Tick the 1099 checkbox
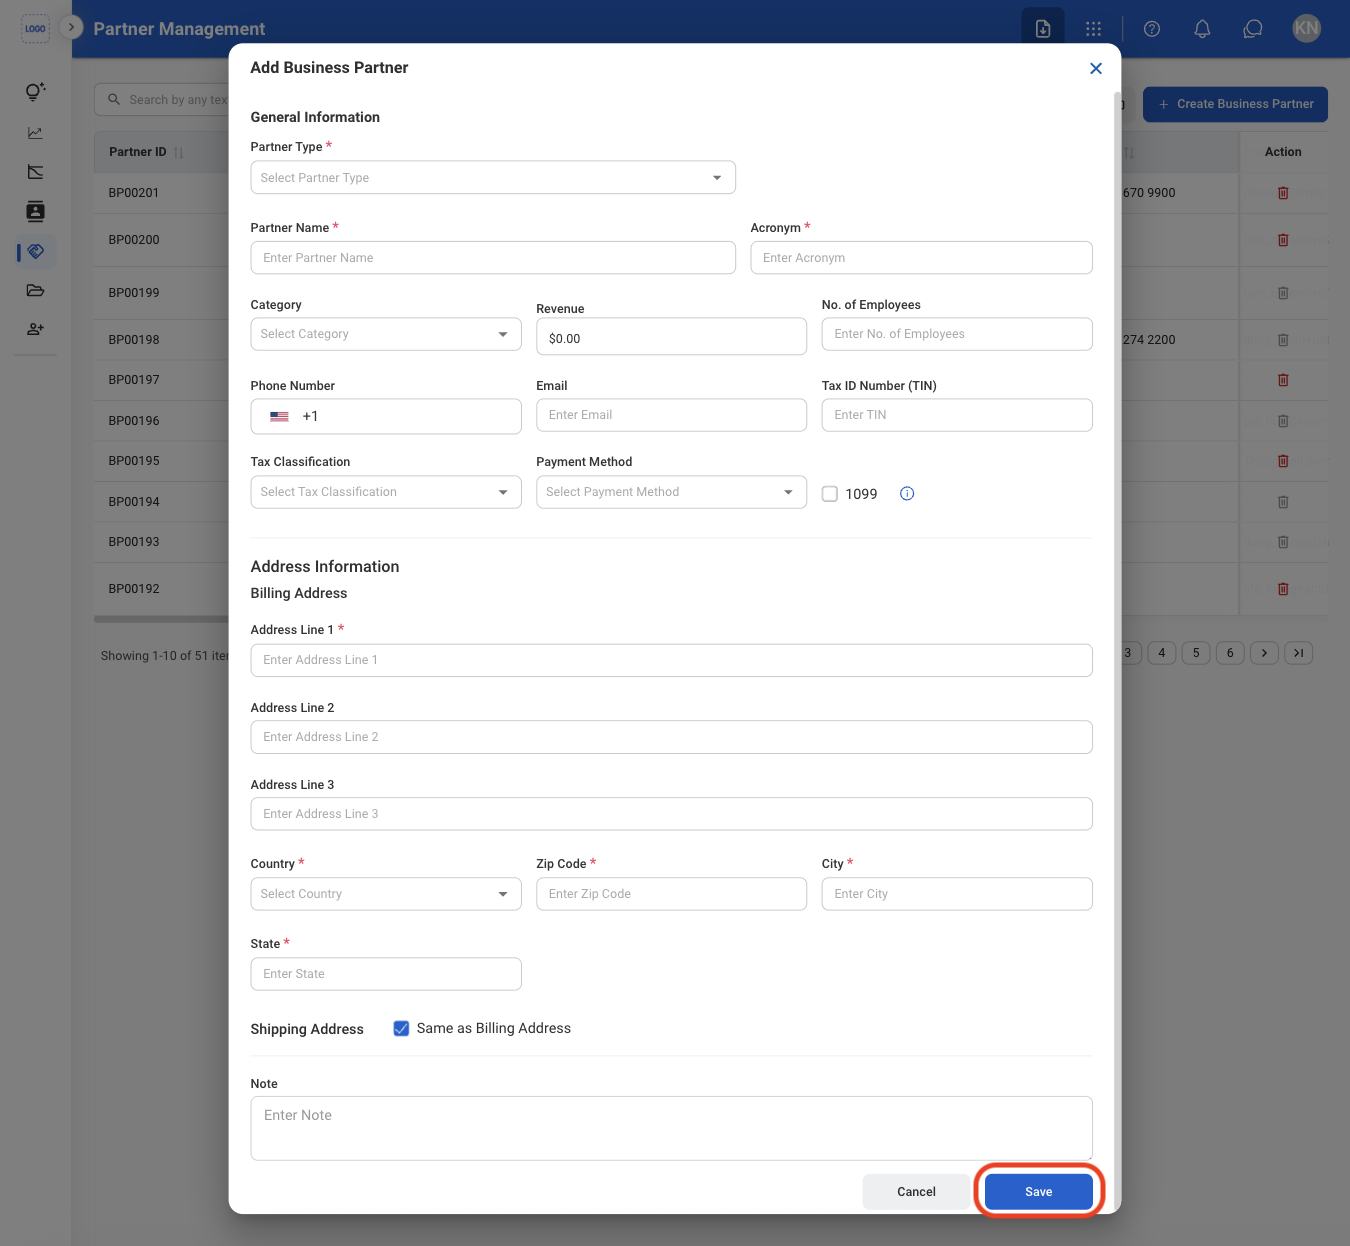This screenshot has height=1246, width=1350. pyautogui.click(x=830, y=494)
